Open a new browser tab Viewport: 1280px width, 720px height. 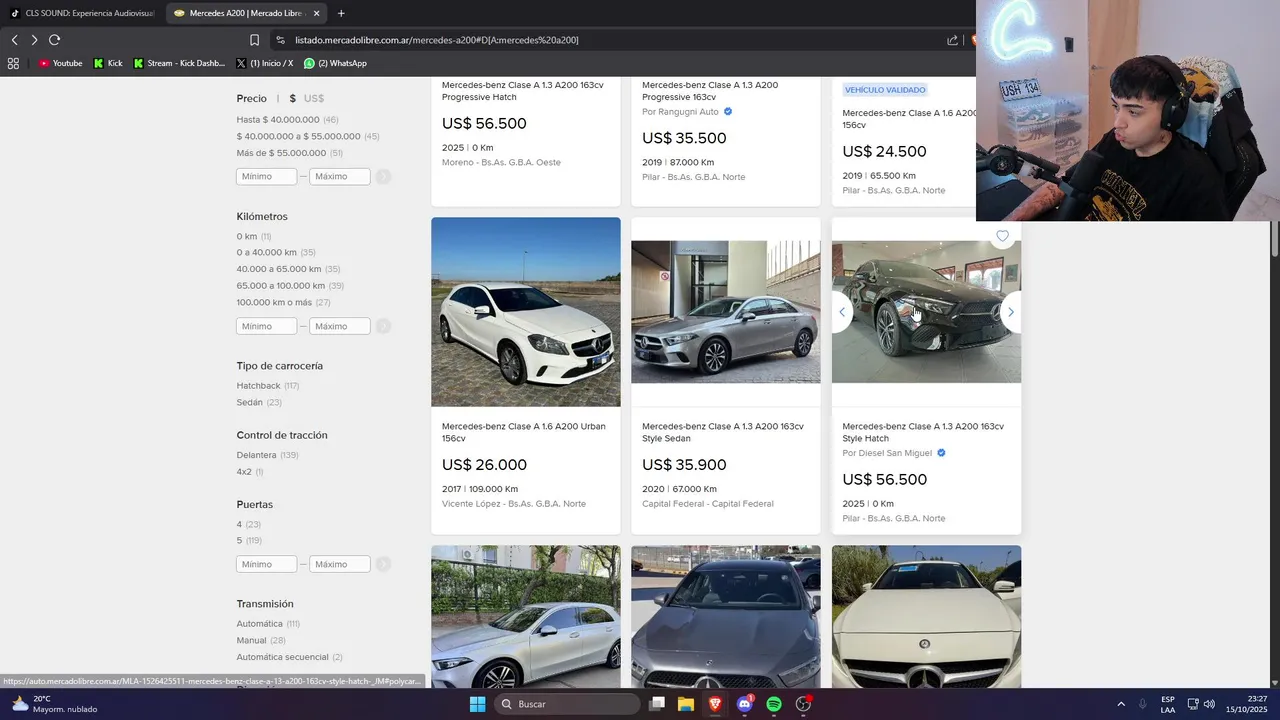(x=341, y=13)
